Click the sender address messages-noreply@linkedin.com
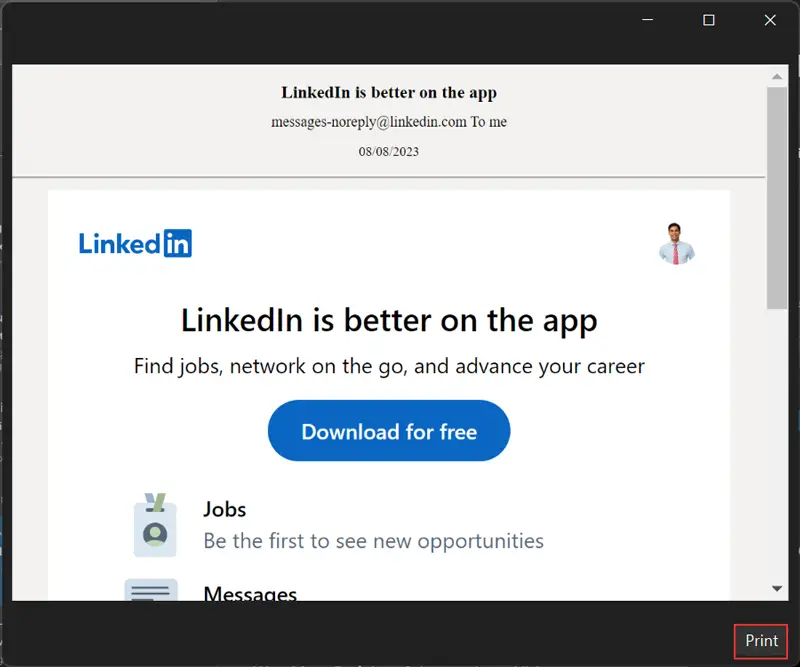The width and height of the screenshot is (800, 667). click(369, 122)
